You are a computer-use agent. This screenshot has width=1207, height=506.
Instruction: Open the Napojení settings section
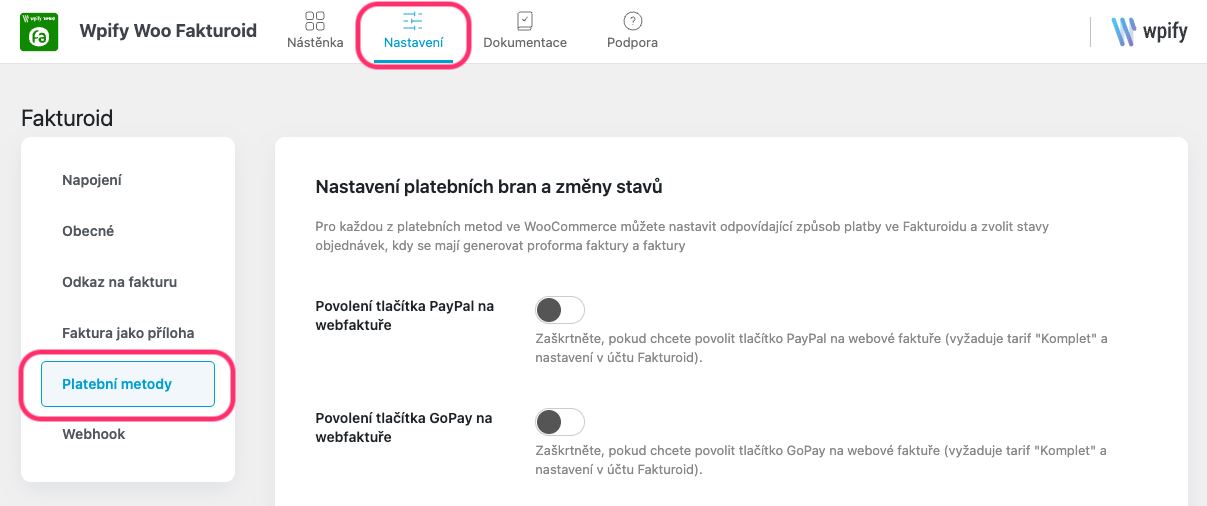(x=92, y=180)
